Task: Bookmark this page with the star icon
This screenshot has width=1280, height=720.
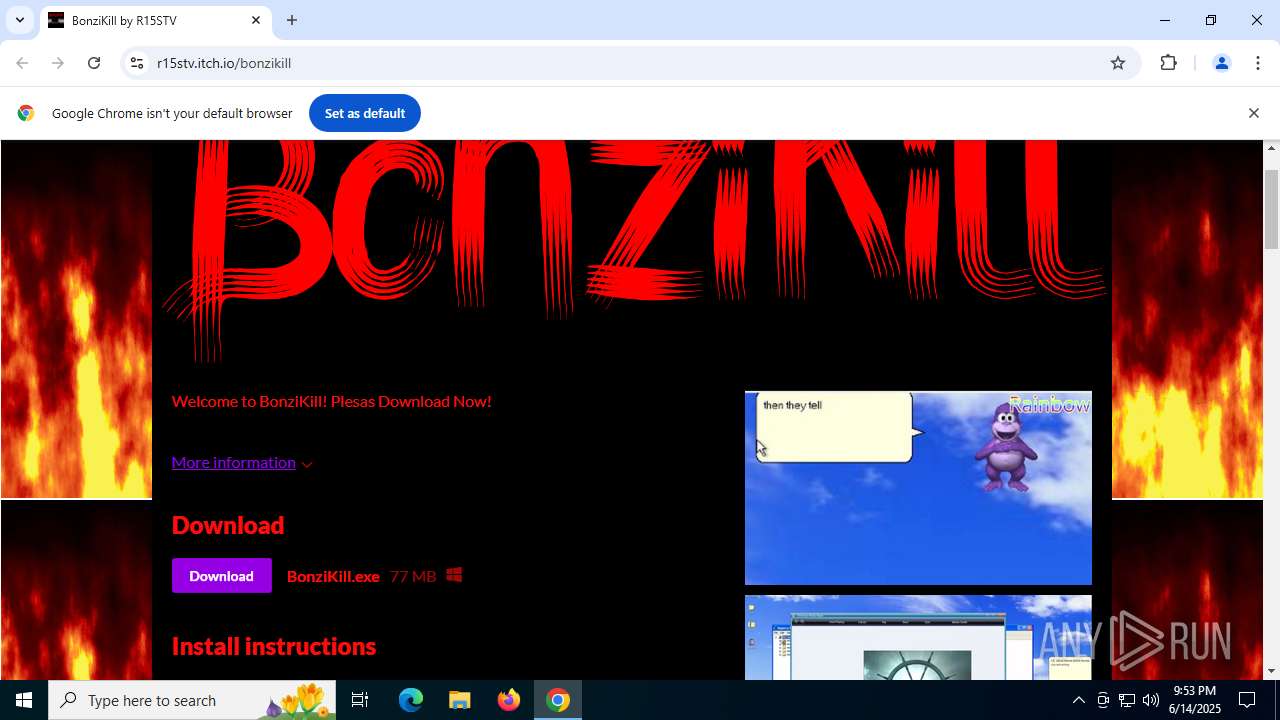Action: coord(1118,63)
